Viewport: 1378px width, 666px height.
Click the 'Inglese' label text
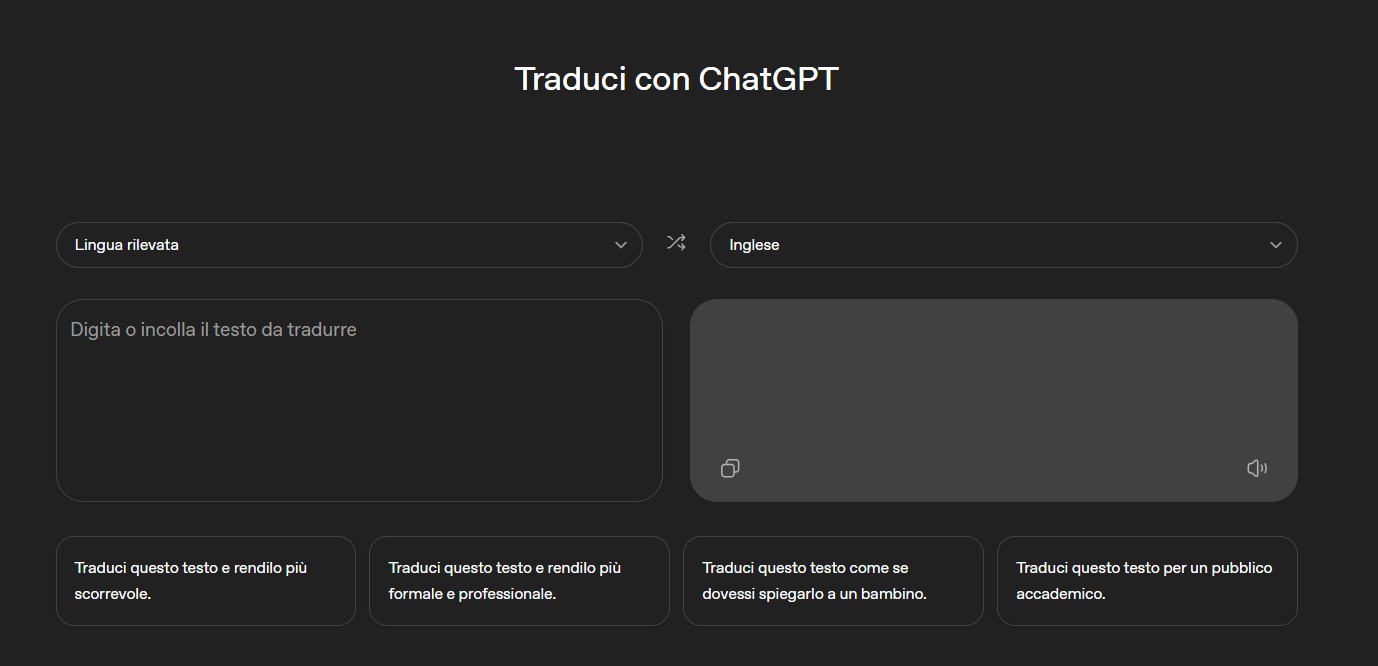pyautogui.click(x=754, y=245)
